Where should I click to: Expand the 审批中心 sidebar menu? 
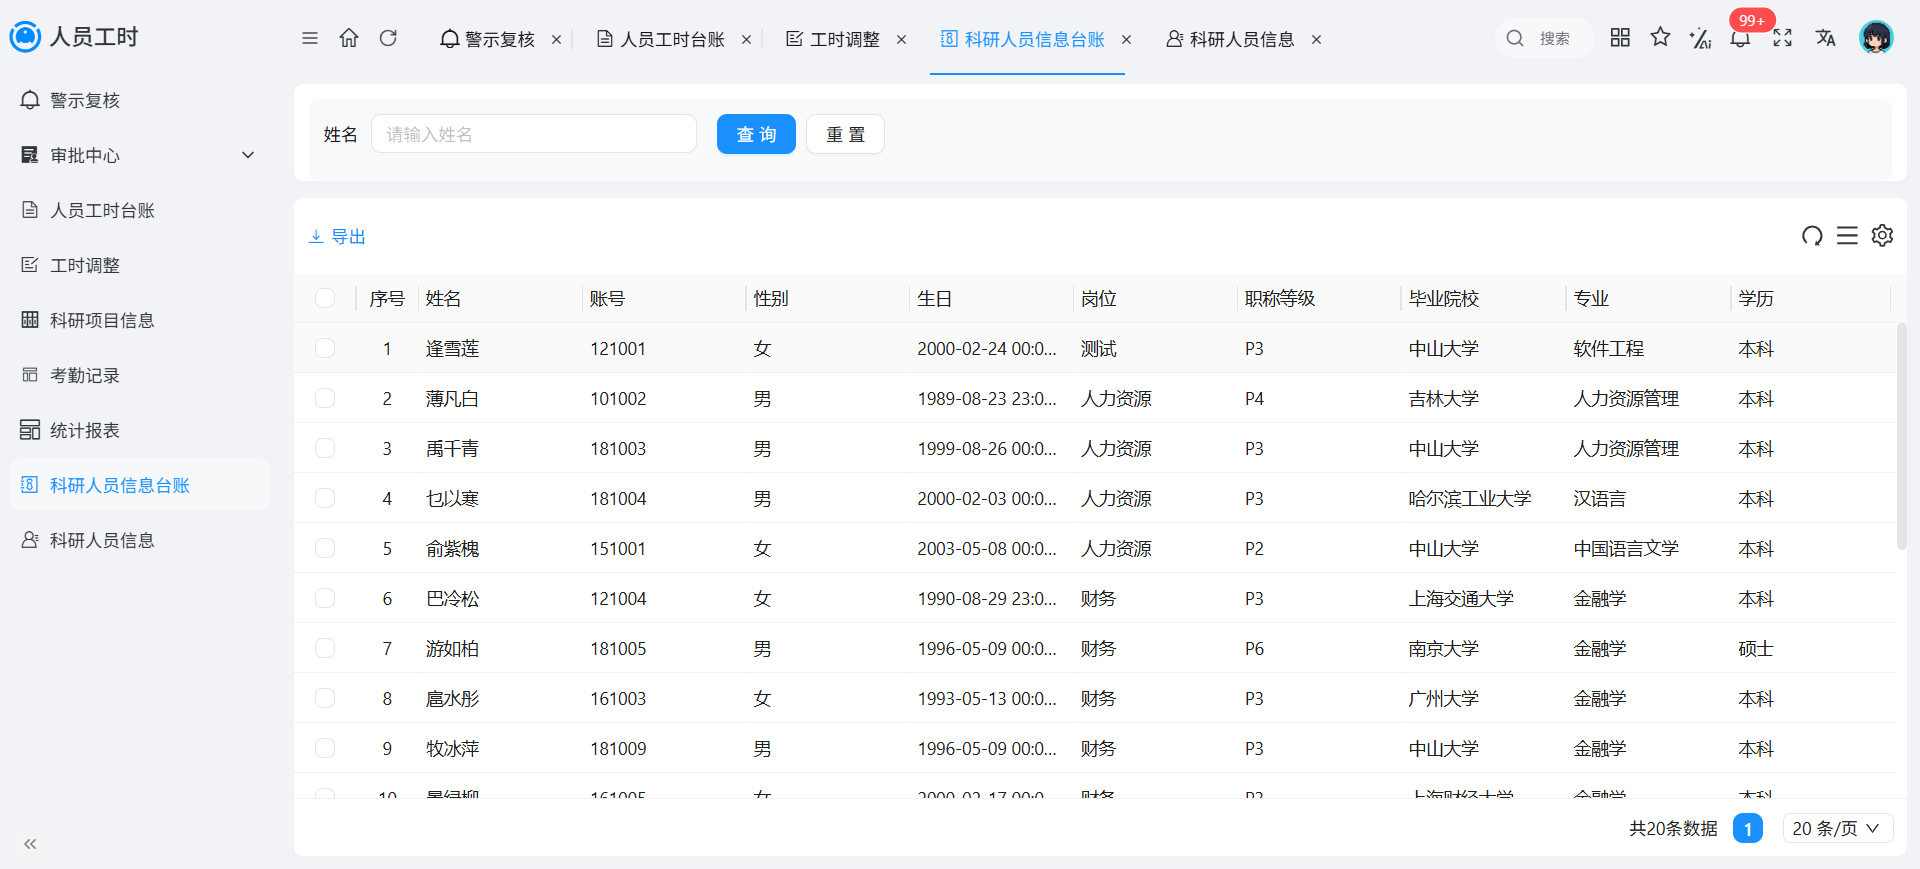pos(140,155)
